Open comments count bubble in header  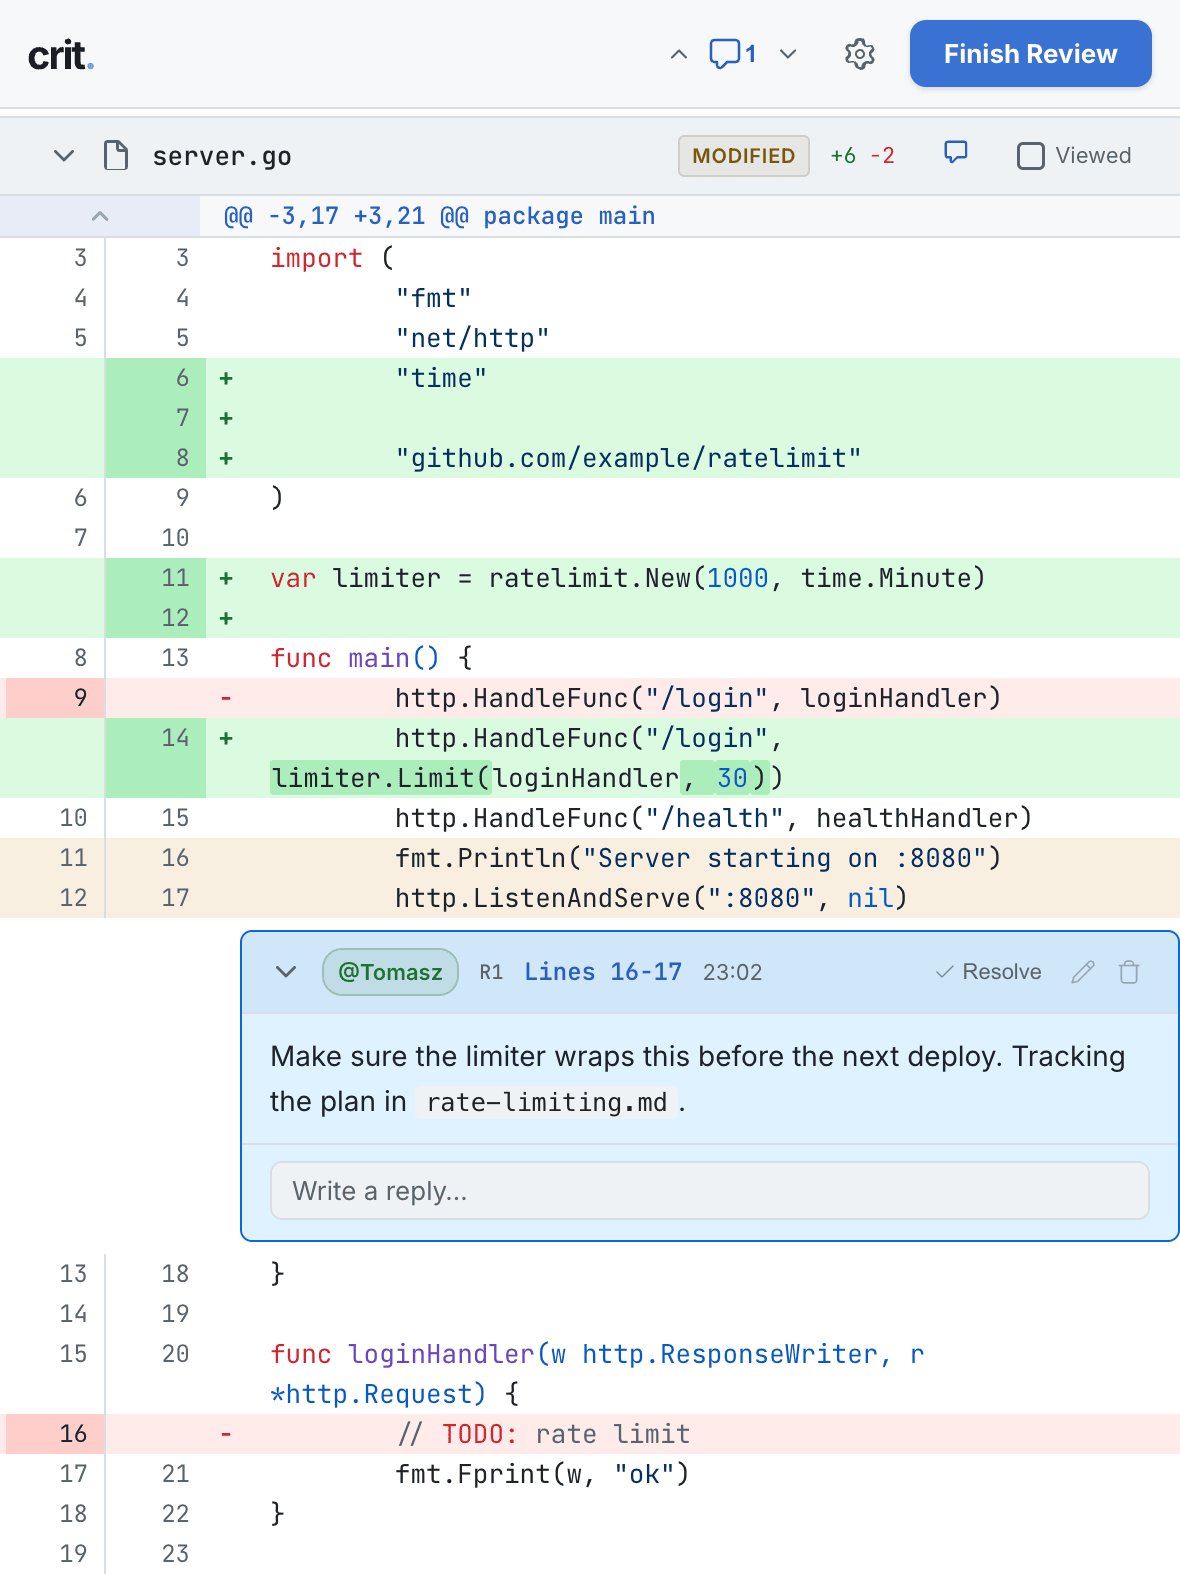[733, 54]
